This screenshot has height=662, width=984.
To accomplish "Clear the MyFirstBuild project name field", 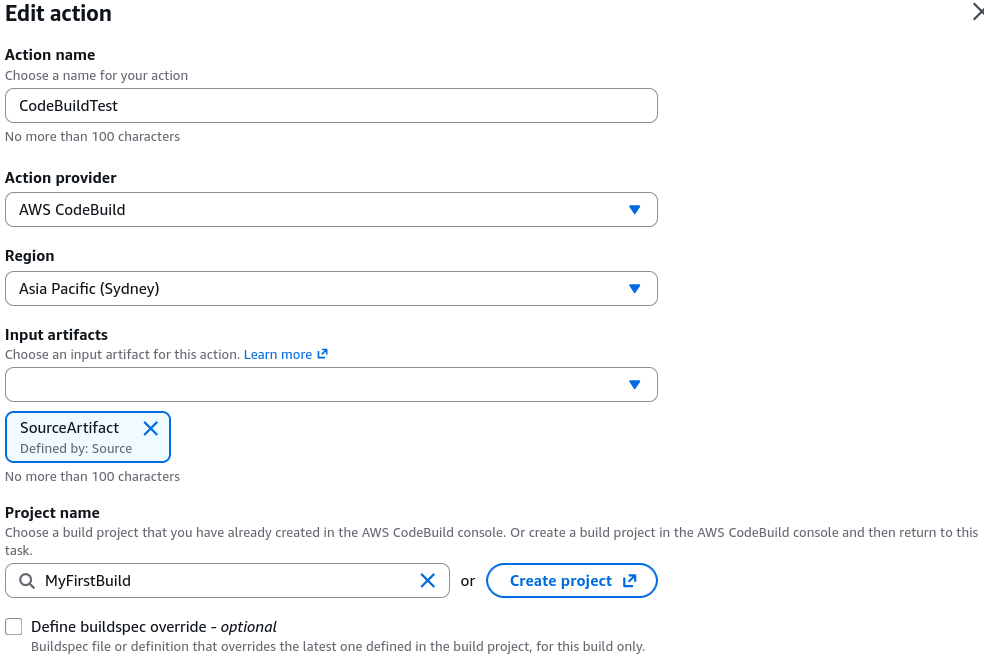I will (427, 580).
